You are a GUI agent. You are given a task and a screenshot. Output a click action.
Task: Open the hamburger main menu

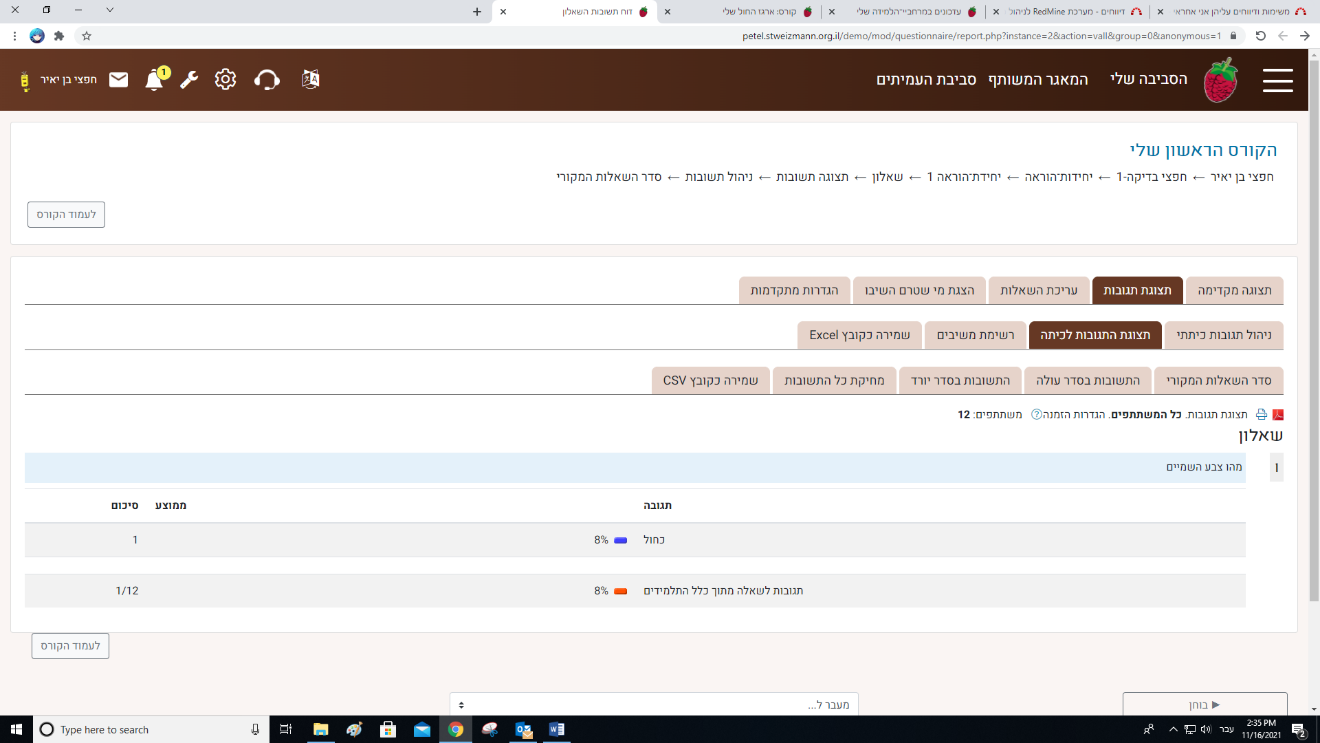[x=1277, y=81]
